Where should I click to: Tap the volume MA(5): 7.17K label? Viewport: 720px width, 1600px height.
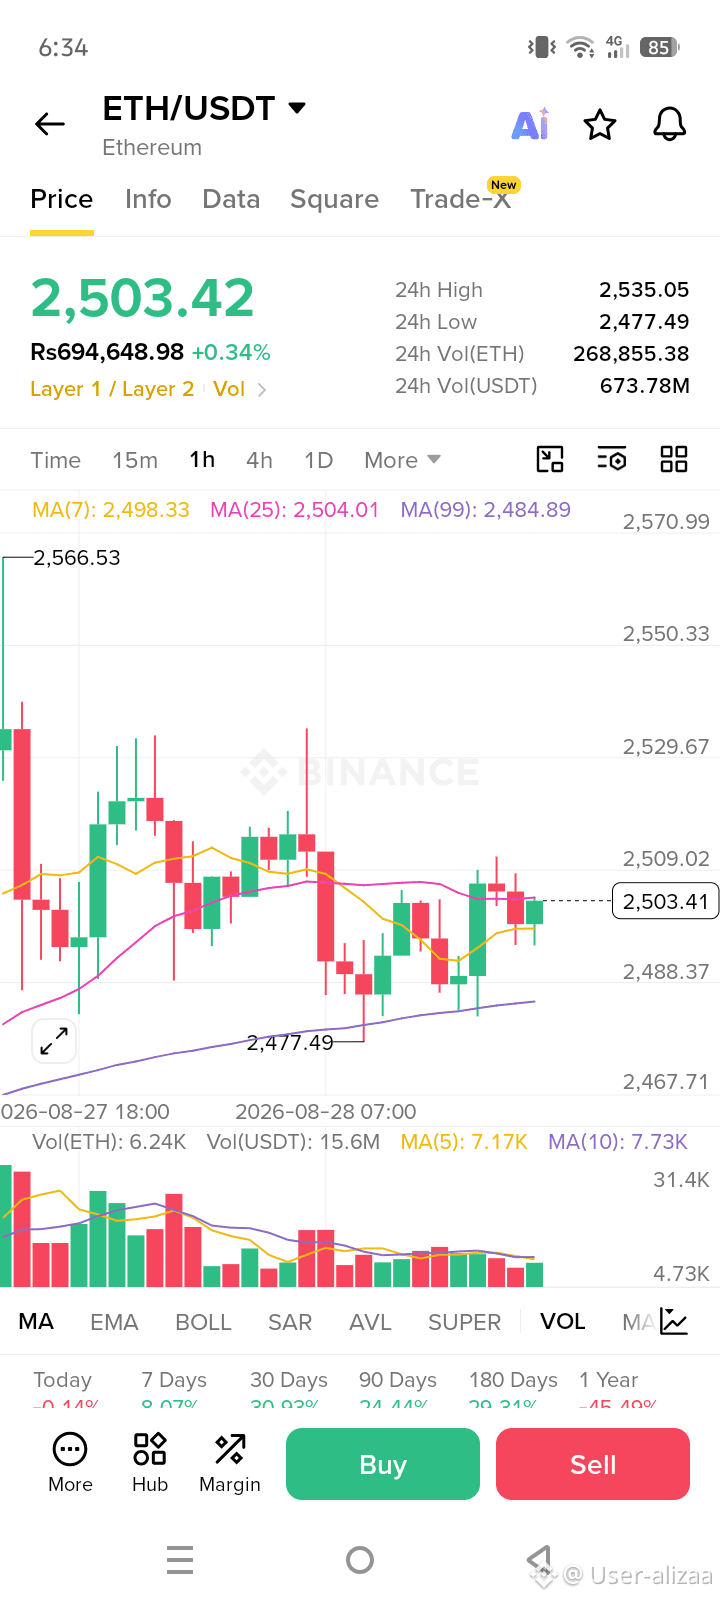[464, 1142]
